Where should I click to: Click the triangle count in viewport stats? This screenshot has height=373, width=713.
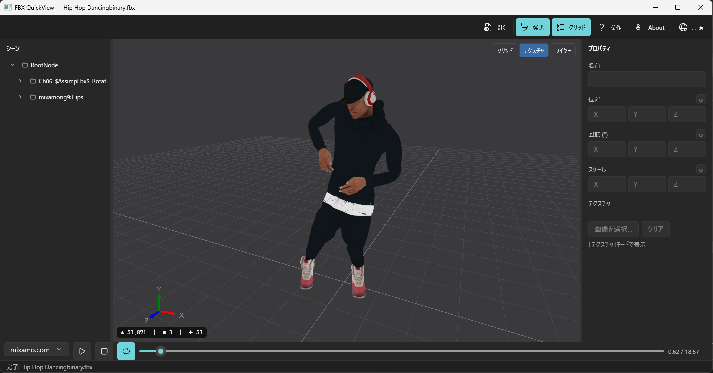coord(133,333)
